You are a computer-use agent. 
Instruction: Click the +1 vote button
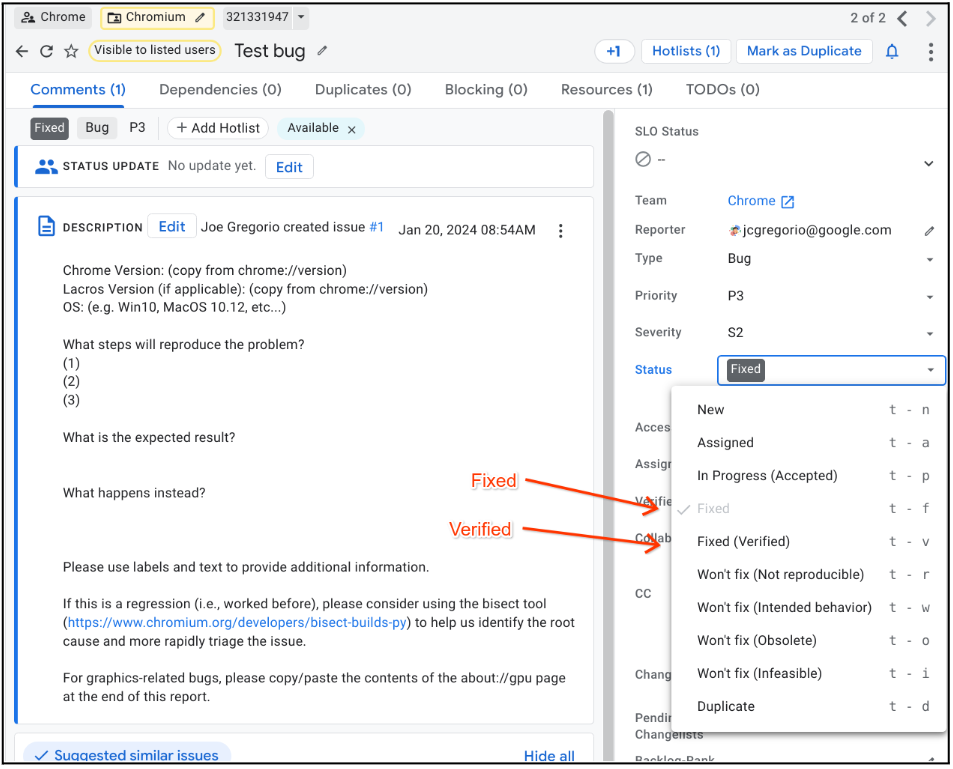click(x=613, y=51)
